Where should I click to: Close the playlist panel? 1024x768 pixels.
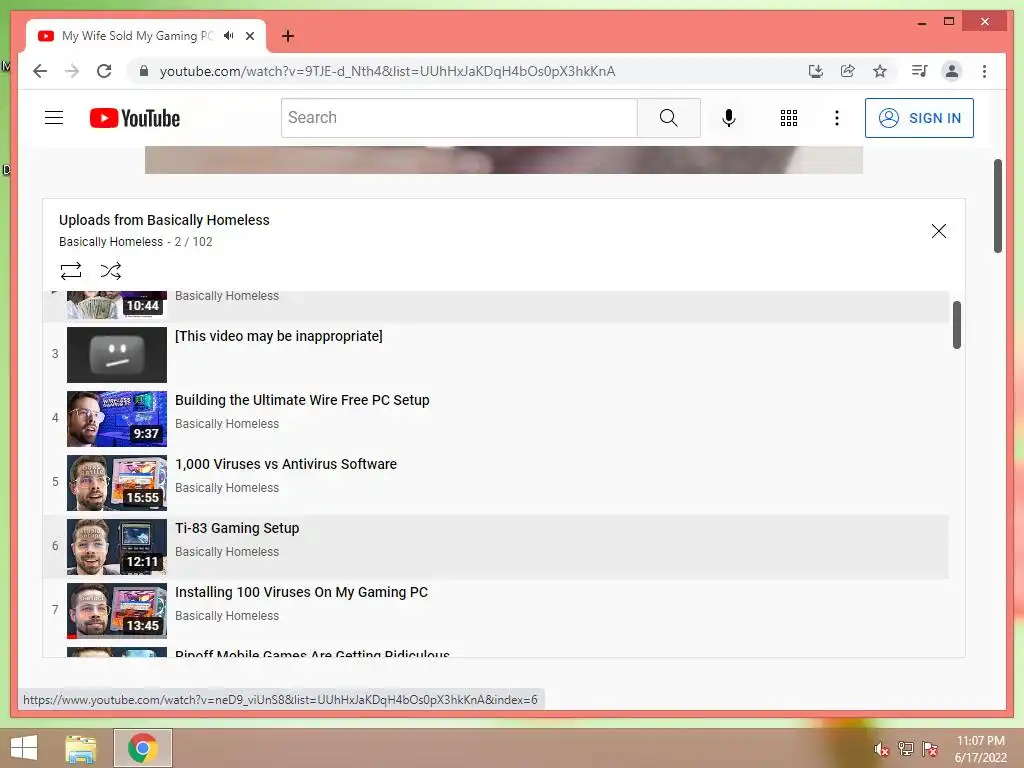[938, 231]
